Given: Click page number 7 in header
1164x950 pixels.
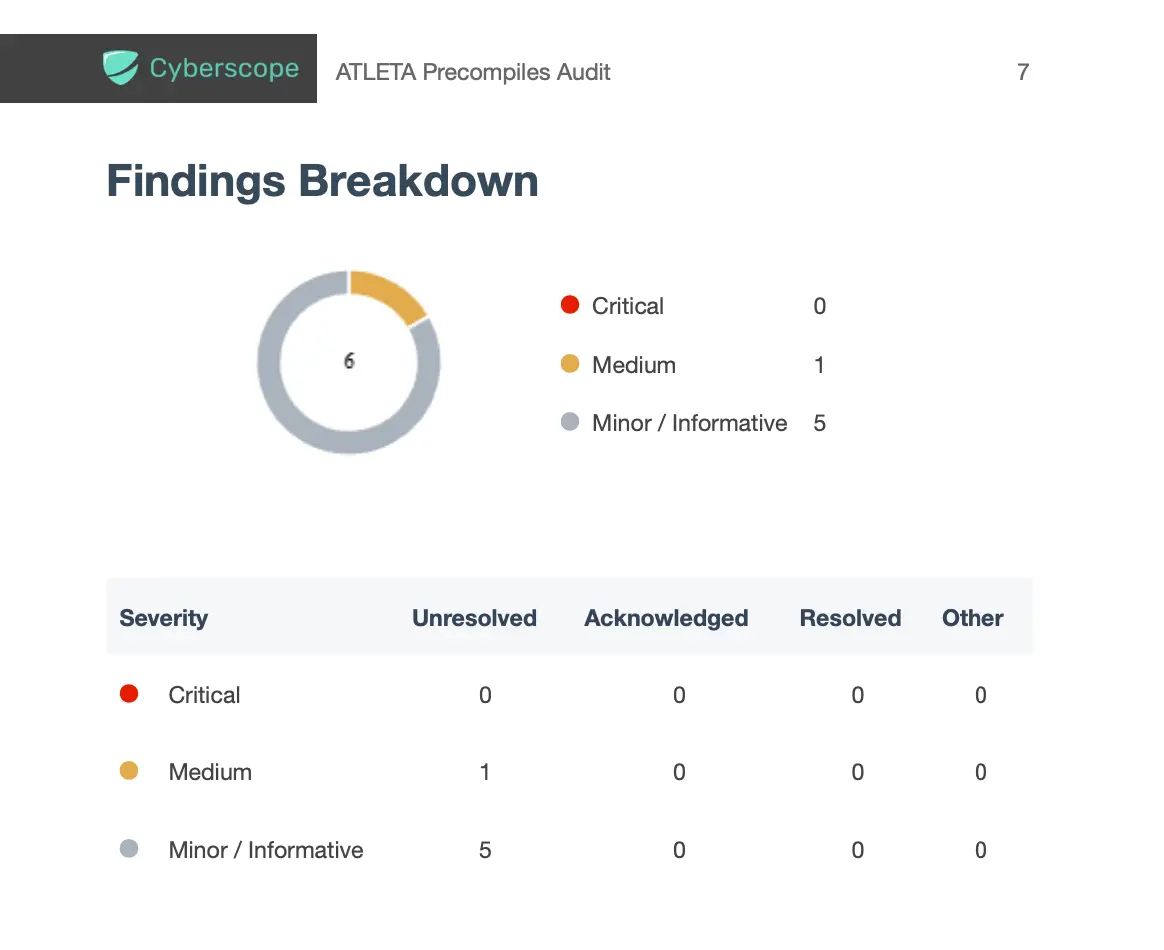Looking at the screenshot, I should click(1023, 72).
